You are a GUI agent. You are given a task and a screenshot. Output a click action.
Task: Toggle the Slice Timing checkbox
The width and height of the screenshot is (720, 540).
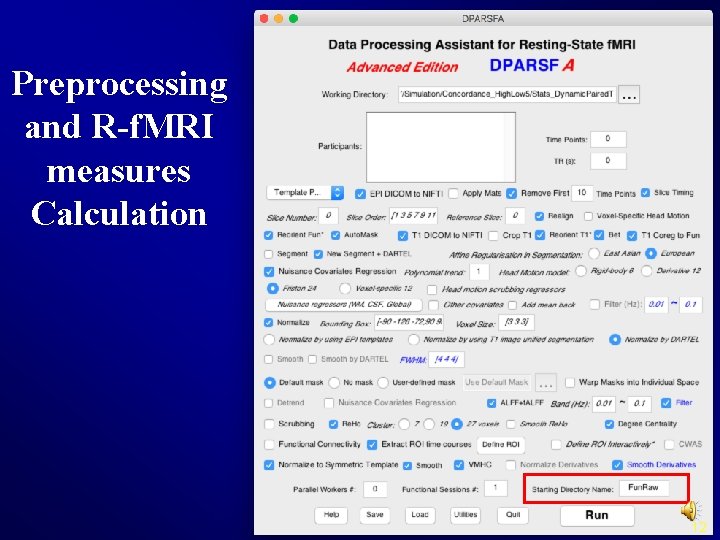tap(645, 193)
